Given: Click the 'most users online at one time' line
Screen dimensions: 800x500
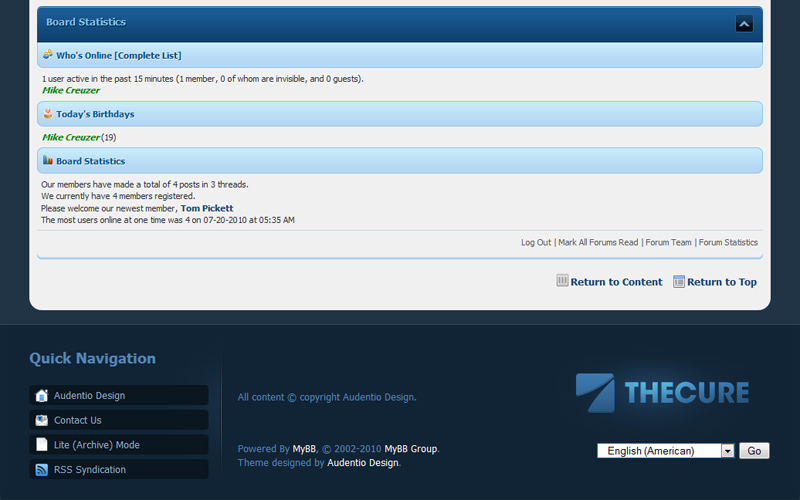Looking at the screenshot, I should 168,220.
